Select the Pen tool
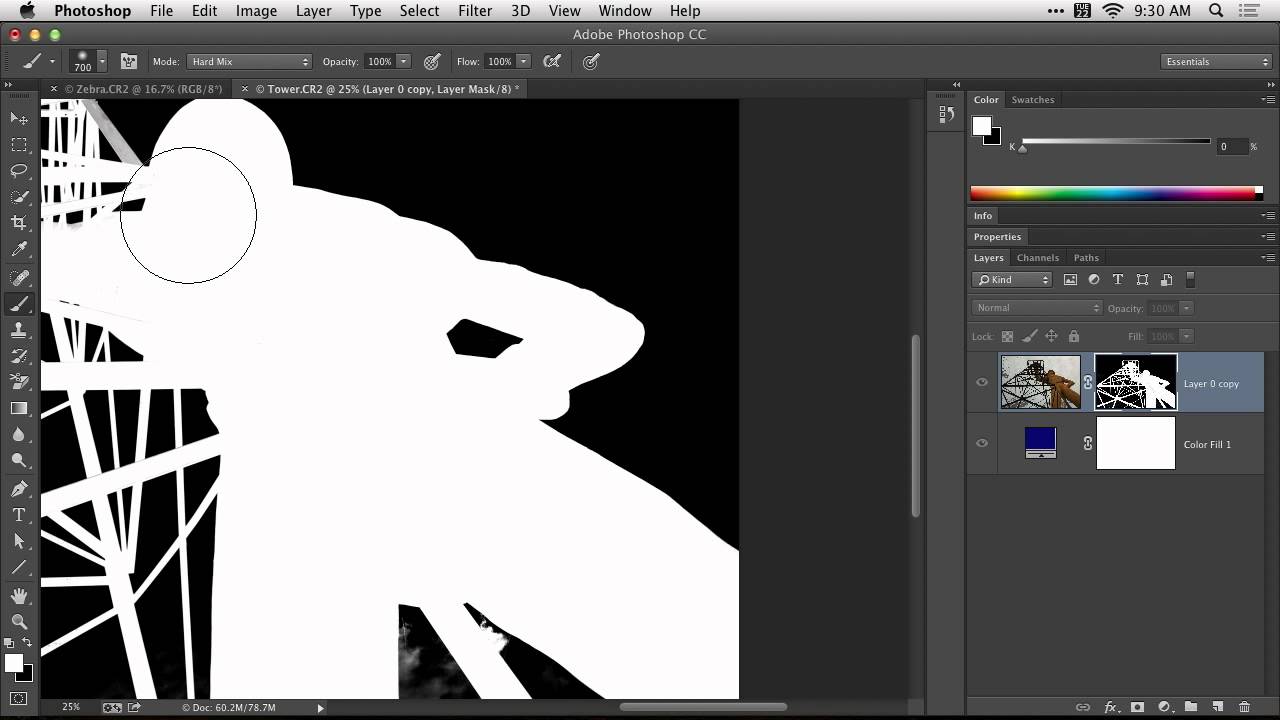 (x=19, y=489)
